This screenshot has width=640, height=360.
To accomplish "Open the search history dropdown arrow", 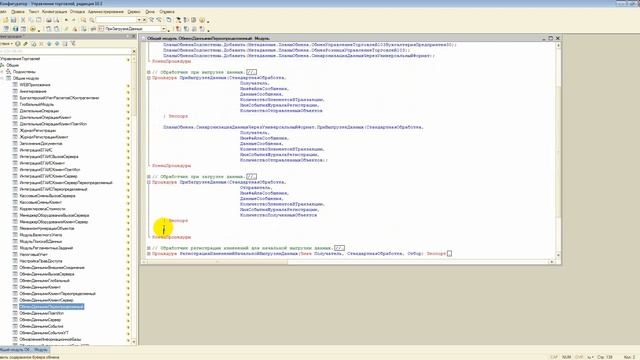I will click(x=139, y=20).
